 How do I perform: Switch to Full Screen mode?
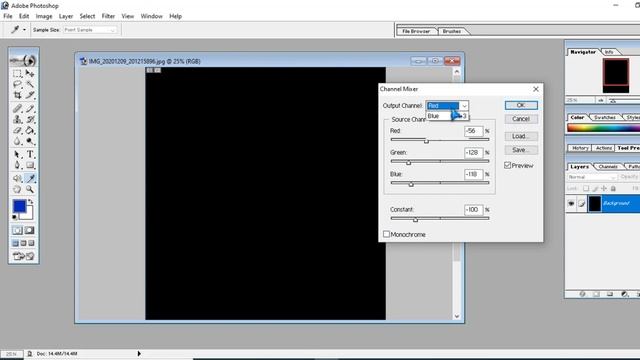31,243
